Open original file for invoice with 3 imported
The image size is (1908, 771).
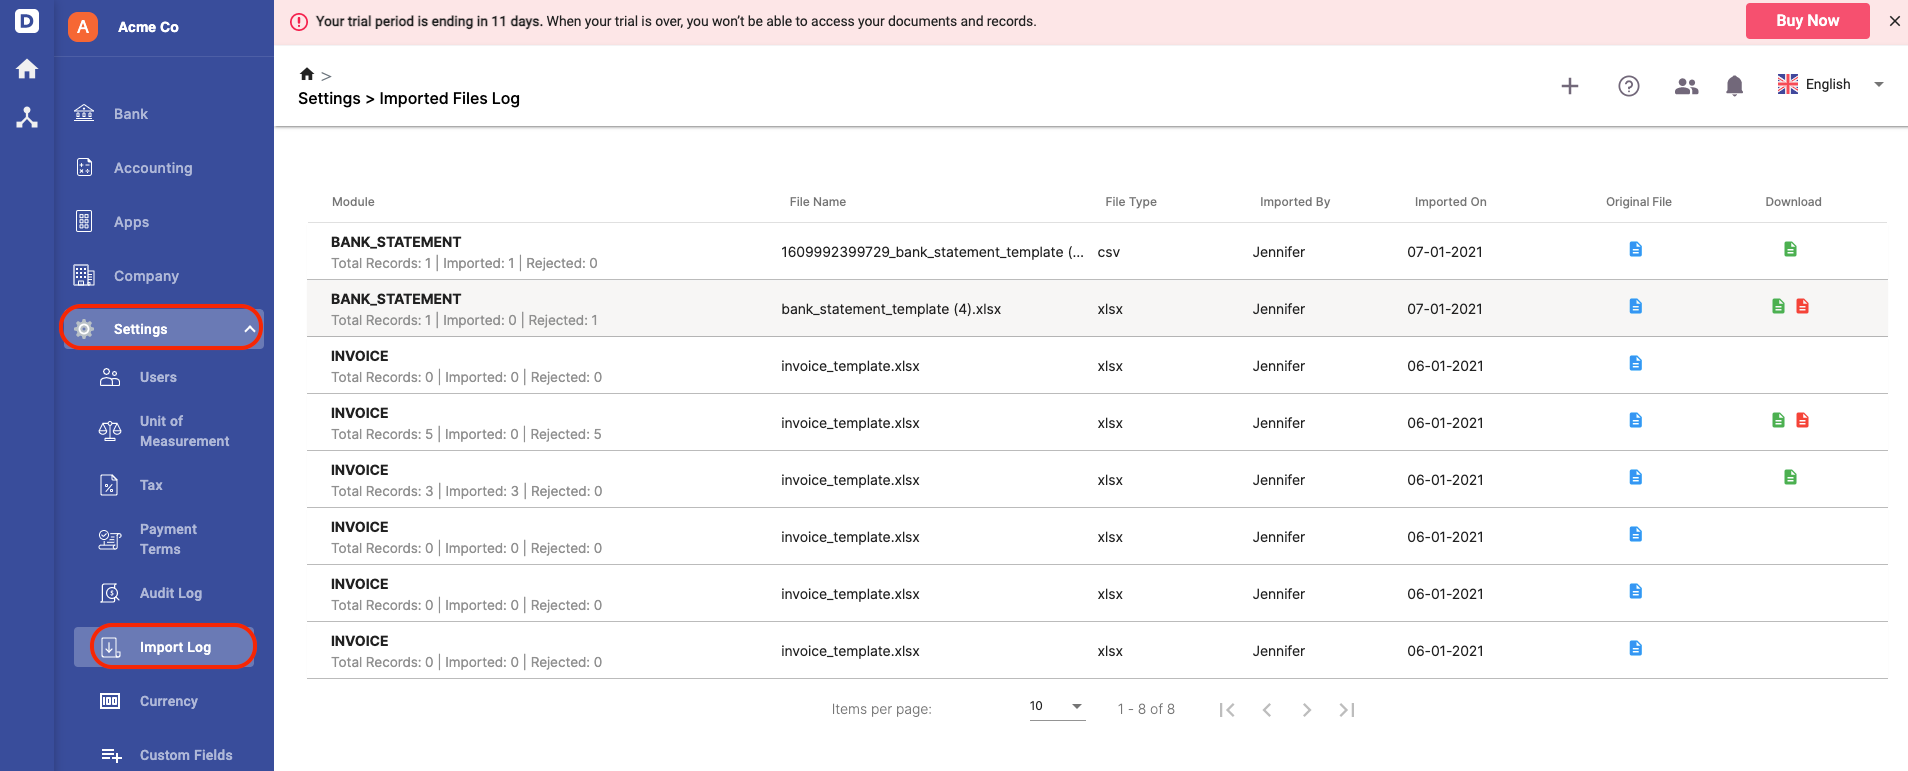click(x=1636, y=477)
